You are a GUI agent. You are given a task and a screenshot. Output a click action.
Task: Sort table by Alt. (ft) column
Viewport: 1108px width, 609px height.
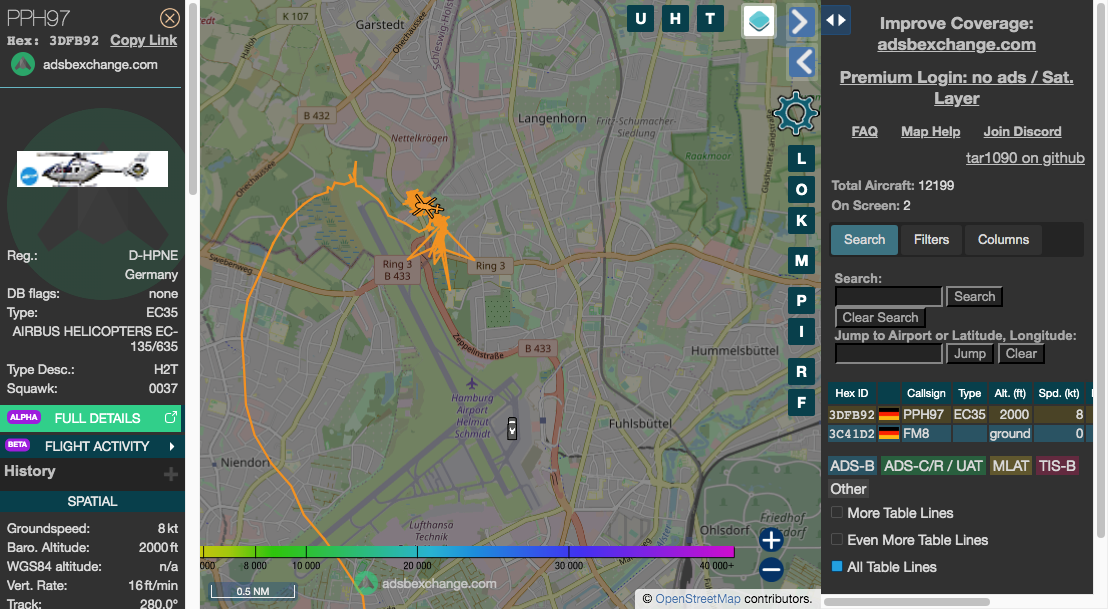1010,394
